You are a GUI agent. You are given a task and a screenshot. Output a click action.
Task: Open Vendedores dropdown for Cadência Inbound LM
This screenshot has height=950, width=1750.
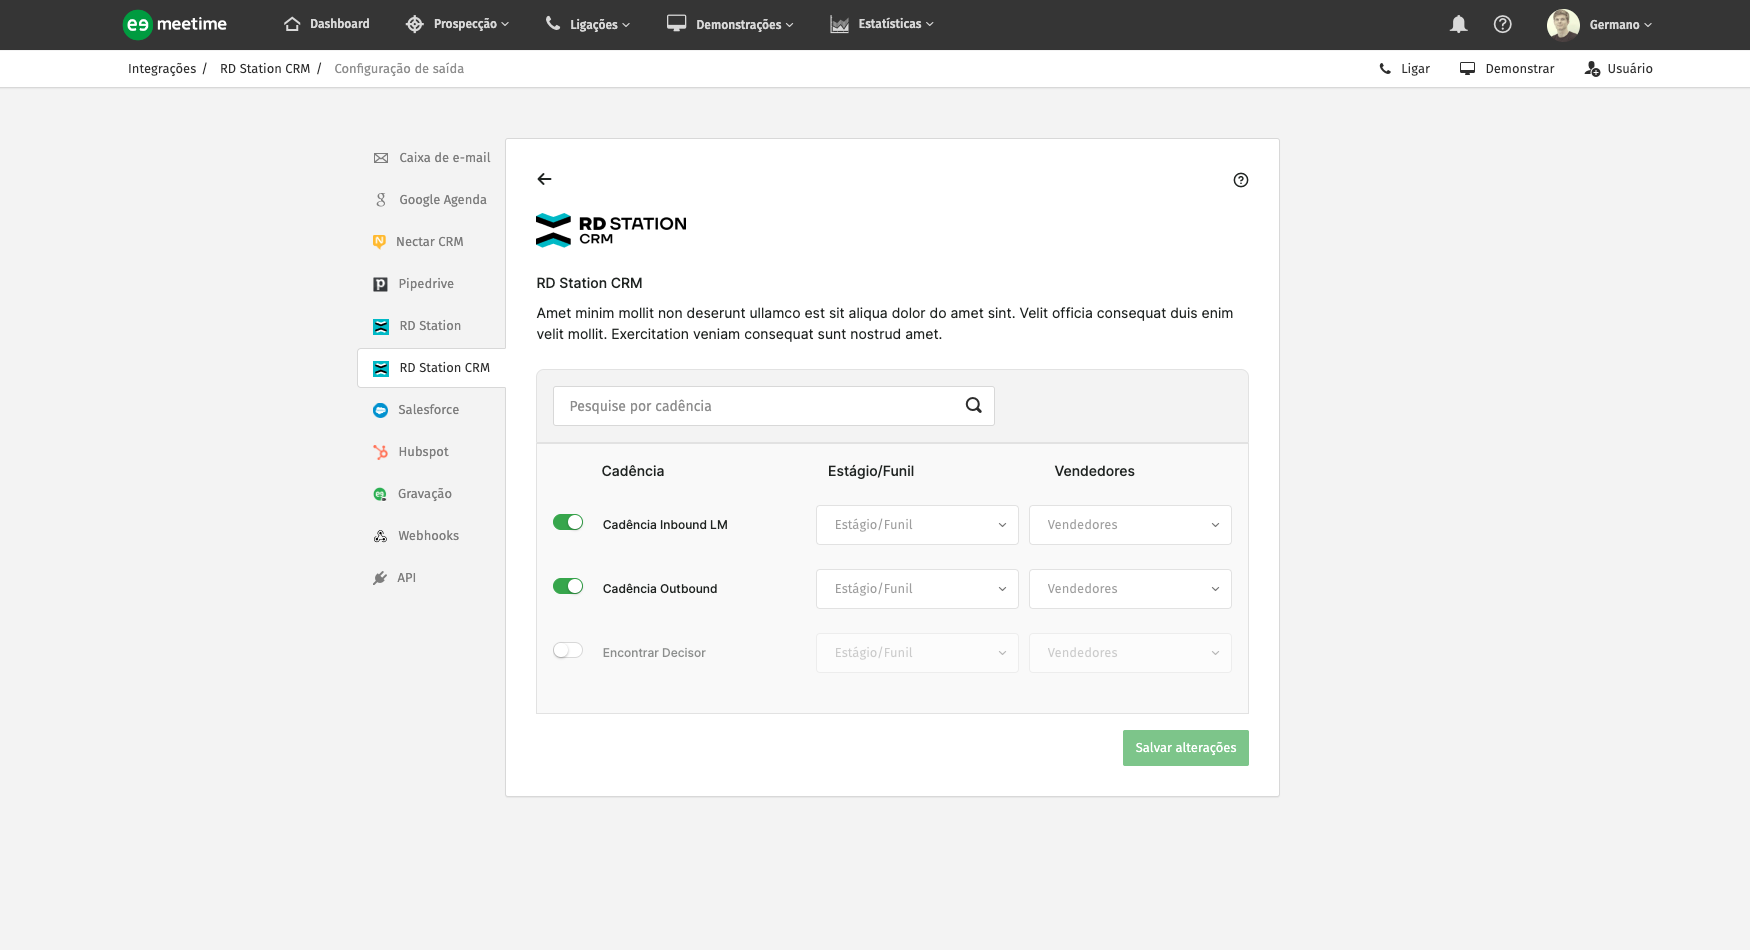1130,525
